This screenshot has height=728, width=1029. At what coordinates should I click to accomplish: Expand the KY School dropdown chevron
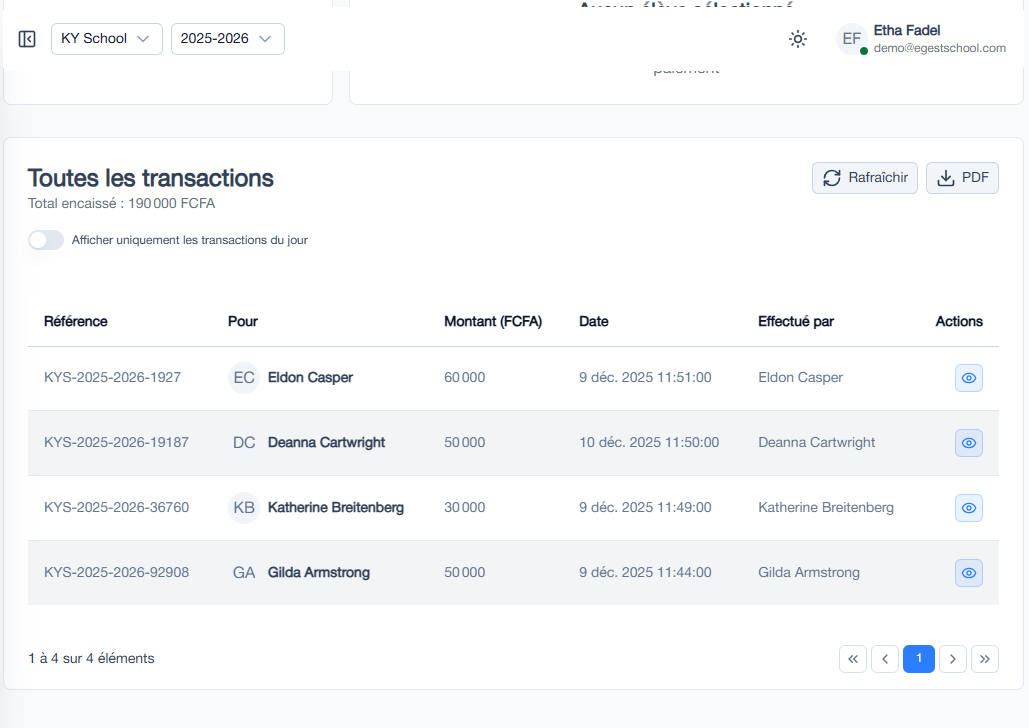point(144,40)
